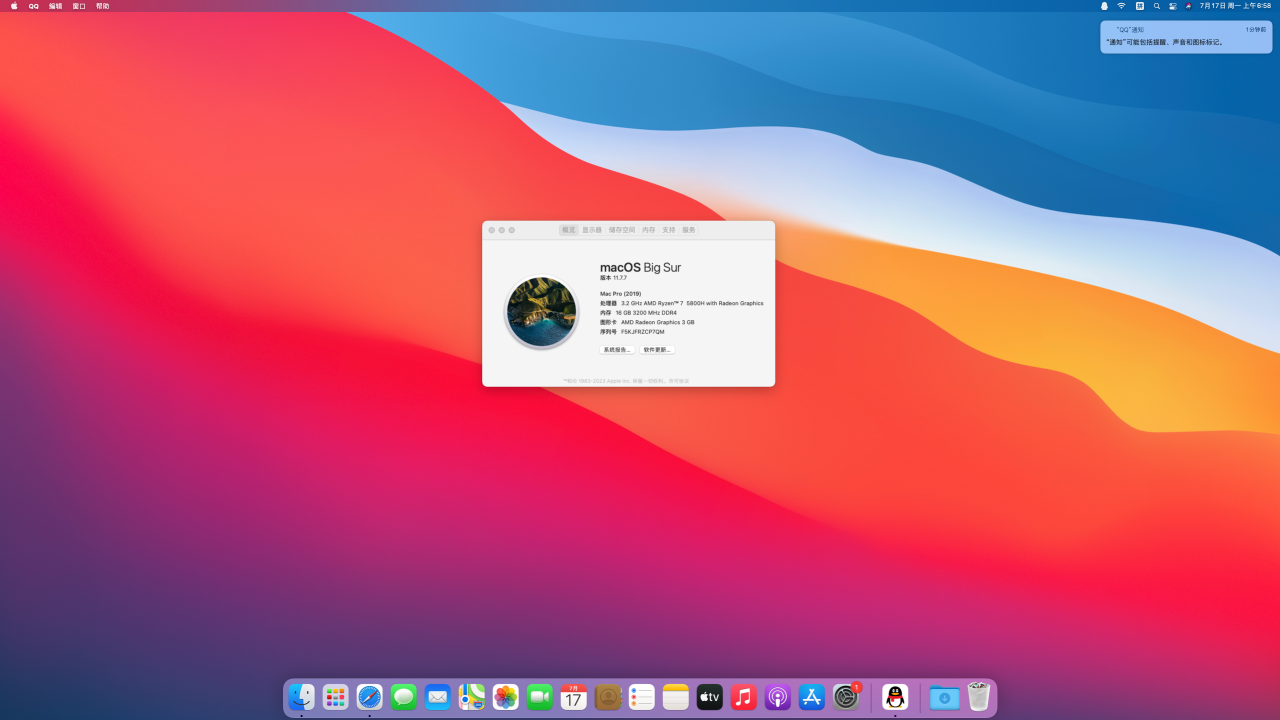This screenshot has height=720, width=1280.
Task: Select the 概览 tab
Action: tap(568, 230)
